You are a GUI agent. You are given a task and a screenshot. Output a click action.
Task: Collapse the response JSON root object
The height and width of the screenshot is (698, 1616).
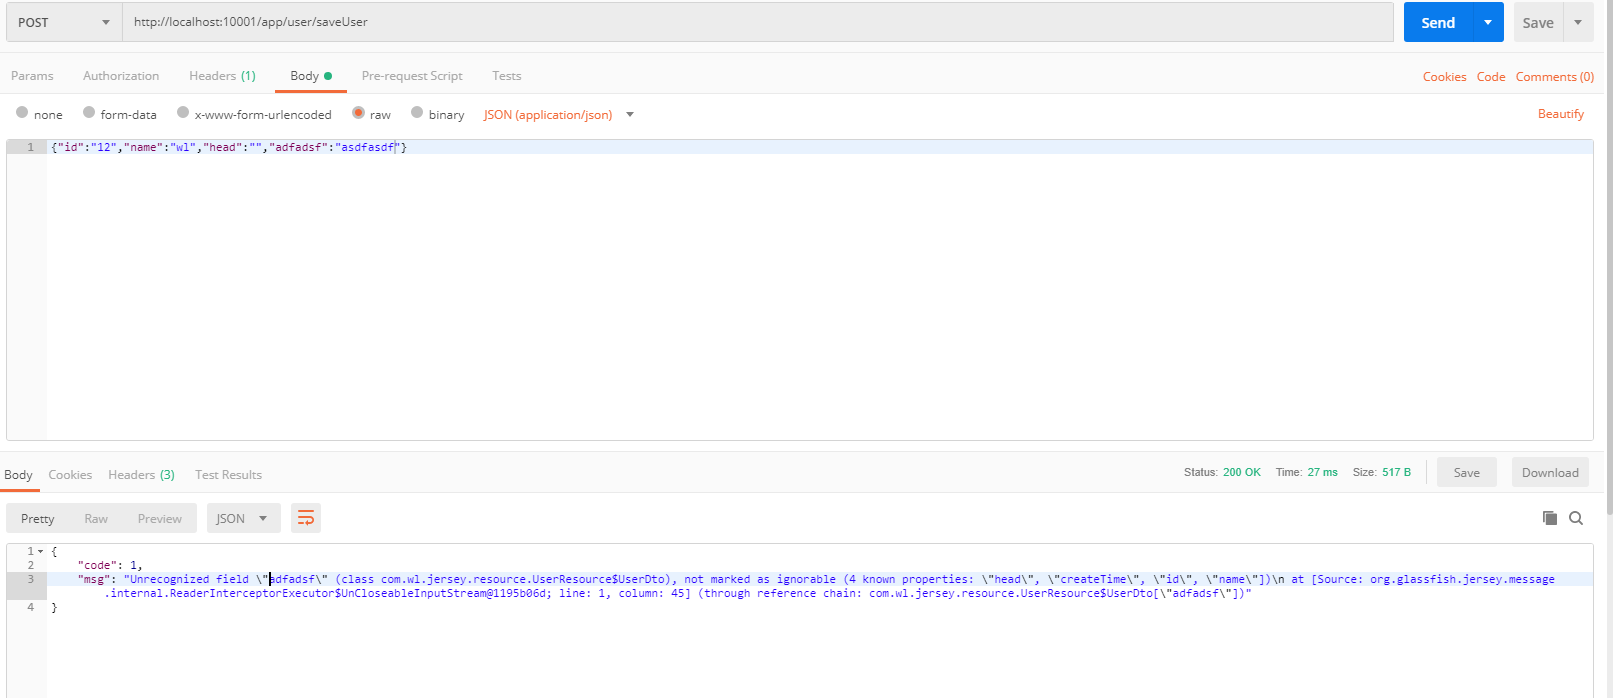[x=41, y=551]
